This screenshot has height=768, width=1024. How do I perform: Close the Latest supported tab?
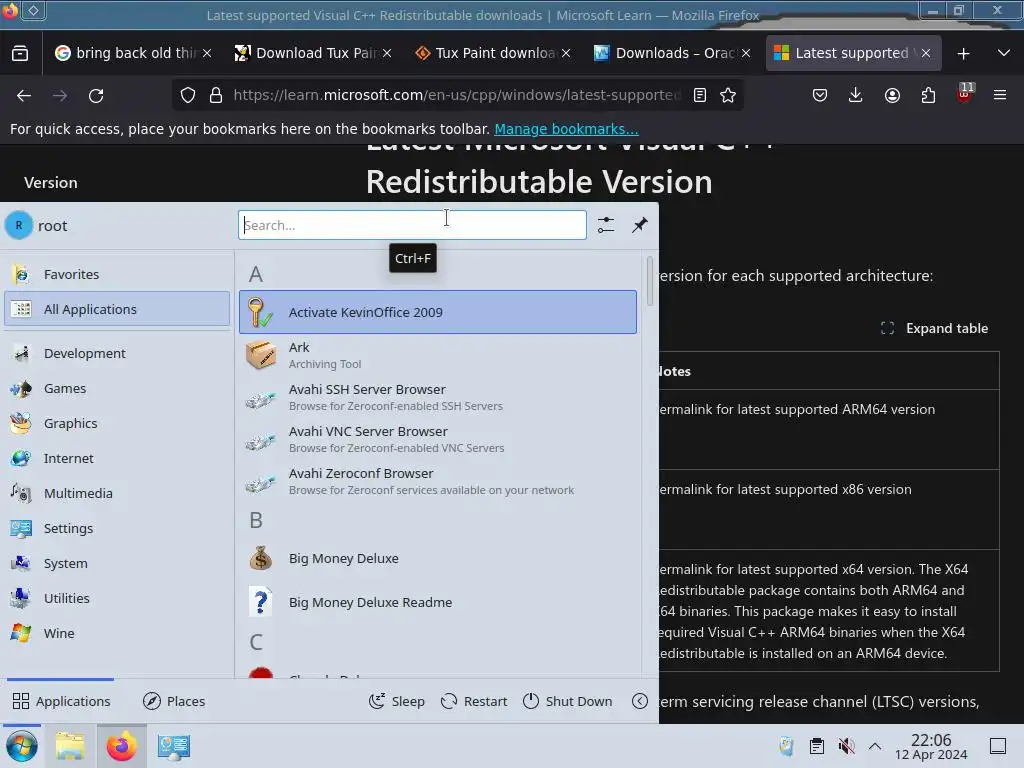[925, 53]
